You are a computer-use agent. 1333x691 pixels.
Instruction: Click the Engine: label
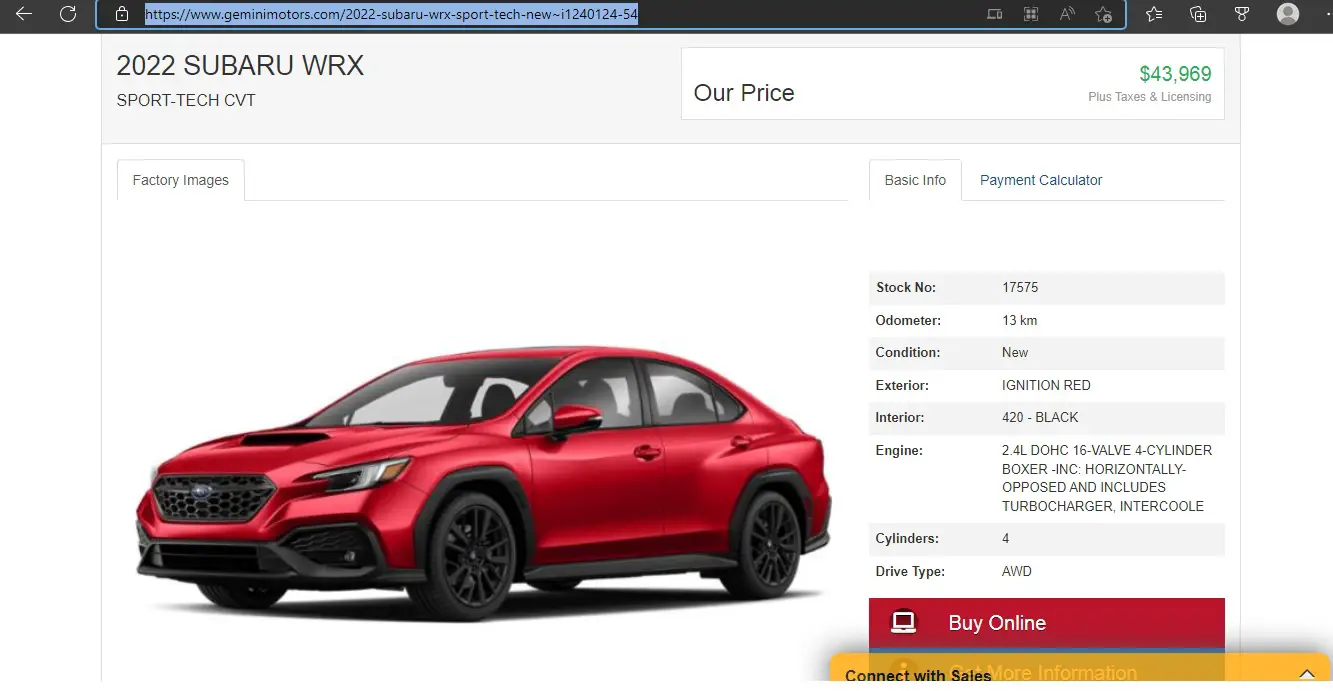click(899, 450)
